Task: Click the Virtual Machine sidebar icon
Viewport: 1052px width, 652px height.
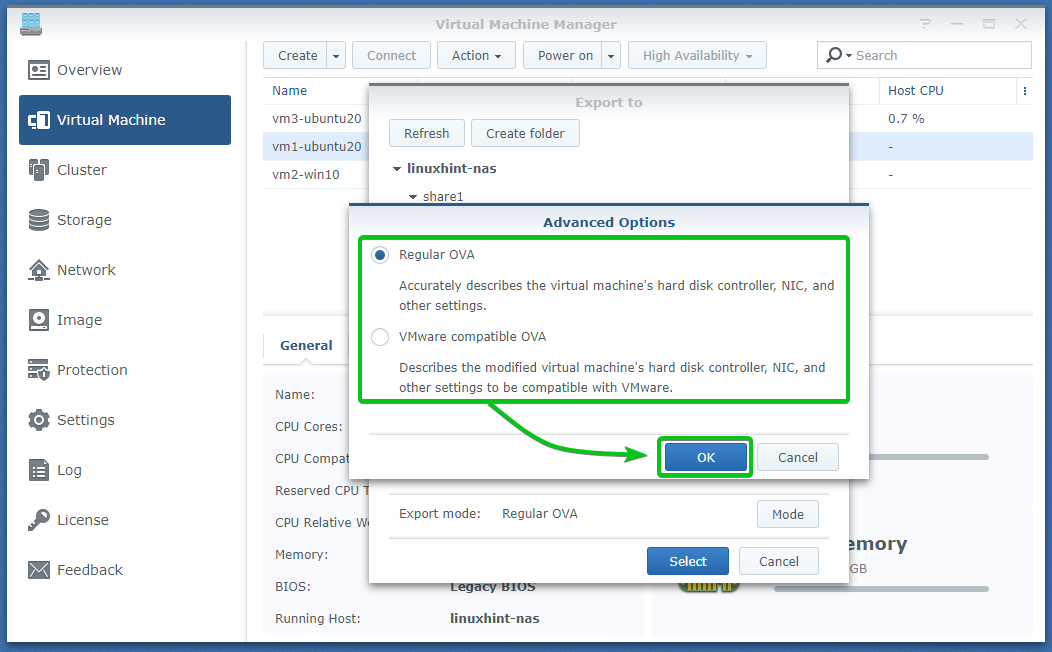Action: (x=38, y=120)
